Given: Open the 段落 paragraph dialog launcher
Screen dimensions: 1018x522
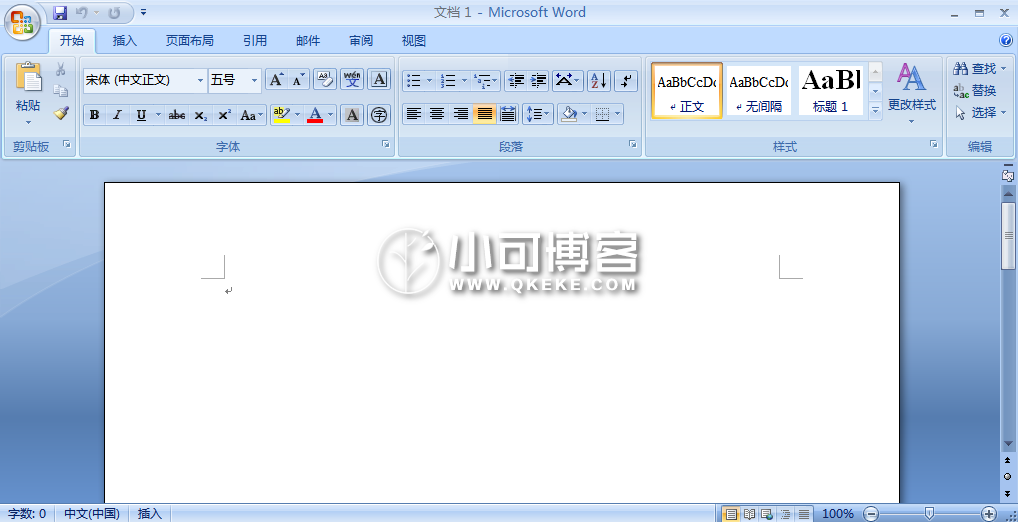Looking at the screenshot, I should coord(633,144).
